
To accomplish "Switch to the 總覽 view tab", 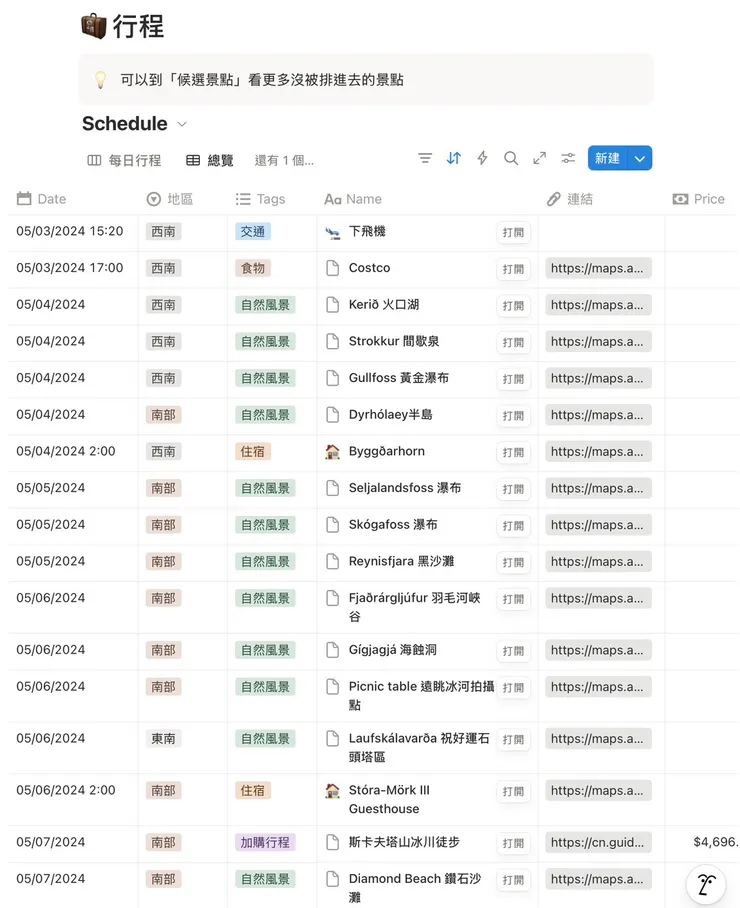I will pos(210,160).
